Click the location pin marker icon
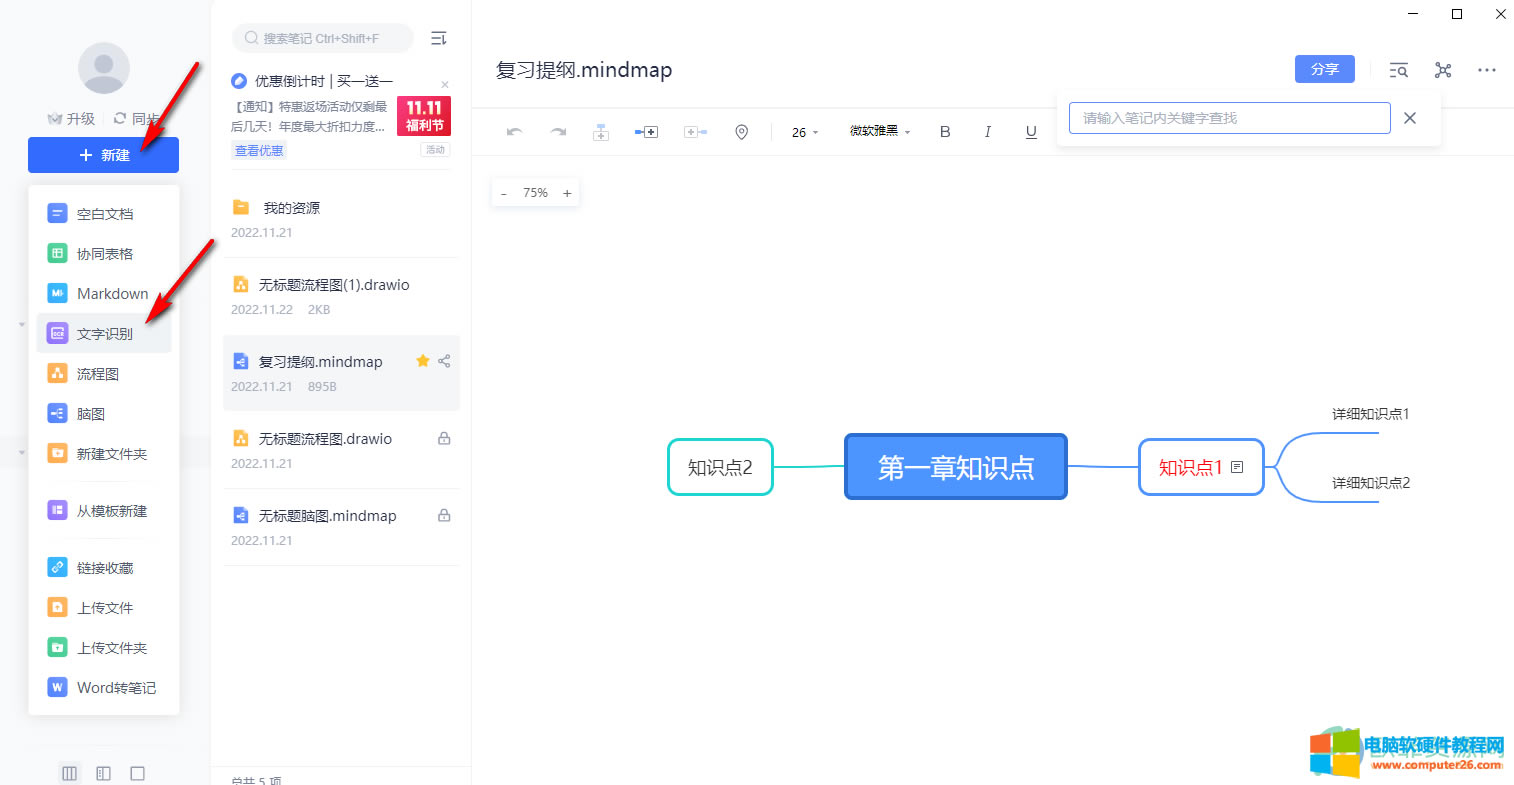 pyautogui.click(x=741, y=132)
